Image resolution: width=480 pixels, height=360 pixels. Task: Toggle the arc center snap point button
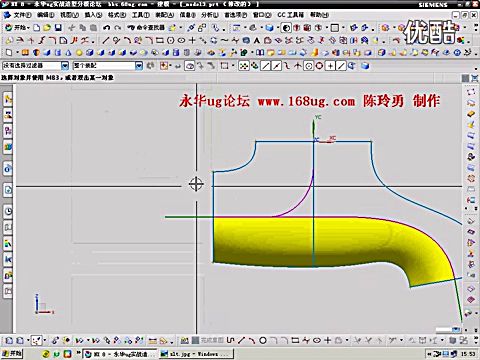click(x=309, y=66)
